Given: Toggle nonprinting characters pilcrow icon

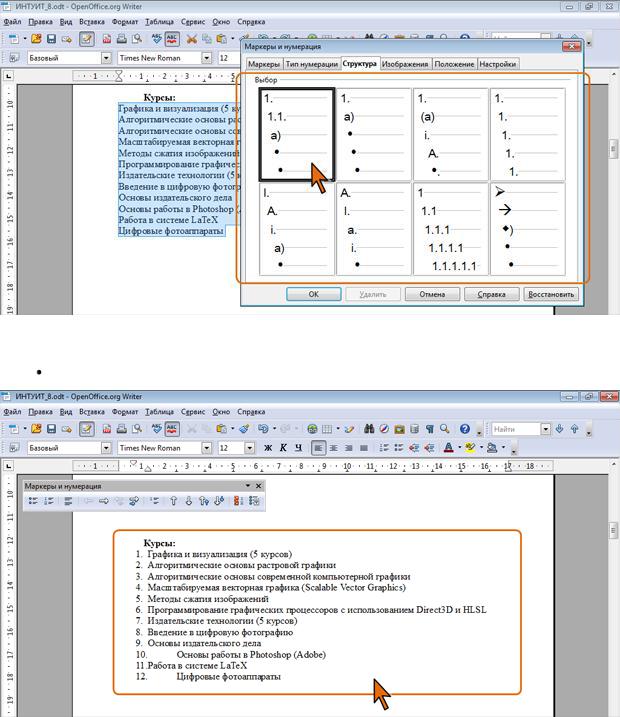Looking at the screenshot, I should click(429, 429).
